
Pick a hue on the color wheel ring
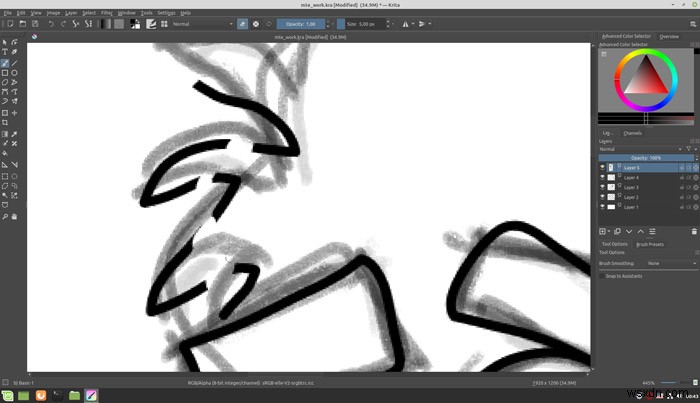646,53
